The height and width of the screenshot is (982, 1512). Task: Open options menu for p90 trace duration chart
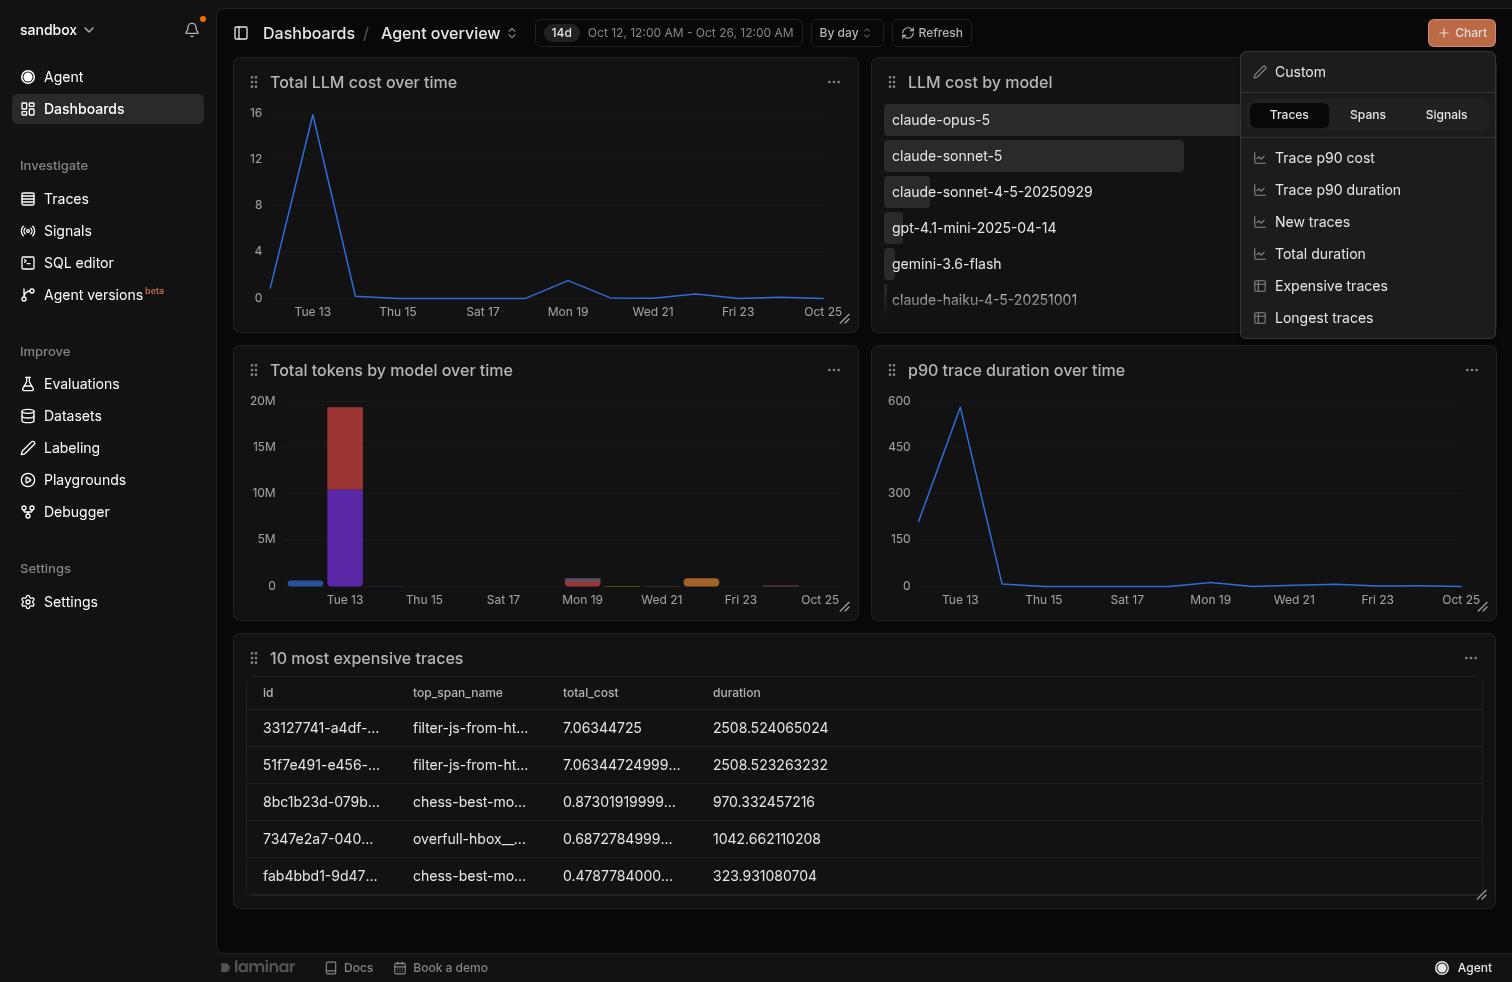click(x=1472, y=370)
